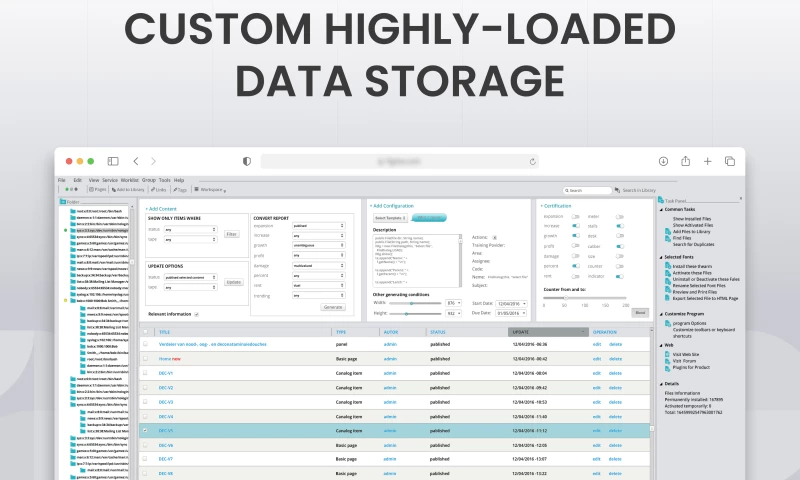Click icon beside program Options
Screen dimensions: 800x480
click(x=668, y=323)
